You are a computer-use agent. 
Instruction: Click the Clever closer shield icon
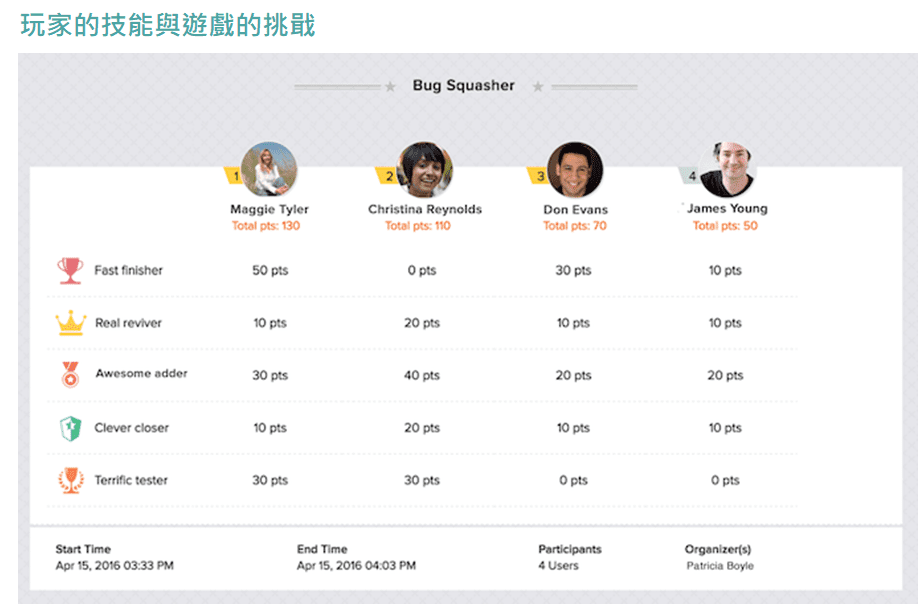[70, 428]
